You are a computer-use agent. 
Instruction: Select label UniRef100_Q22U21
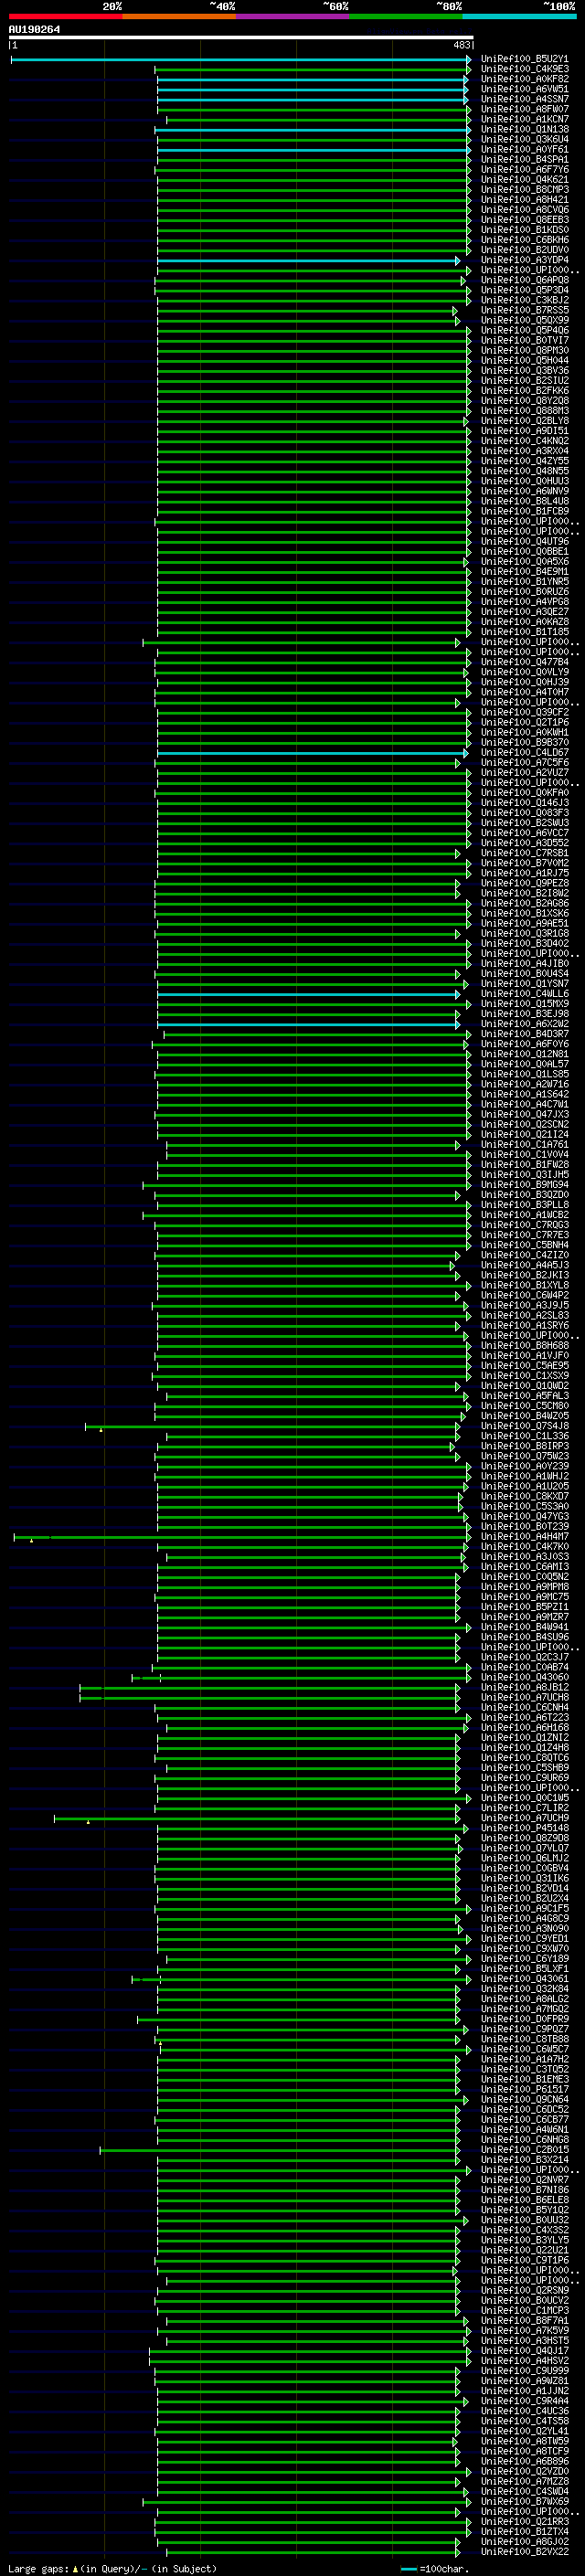click(524, 2250)
